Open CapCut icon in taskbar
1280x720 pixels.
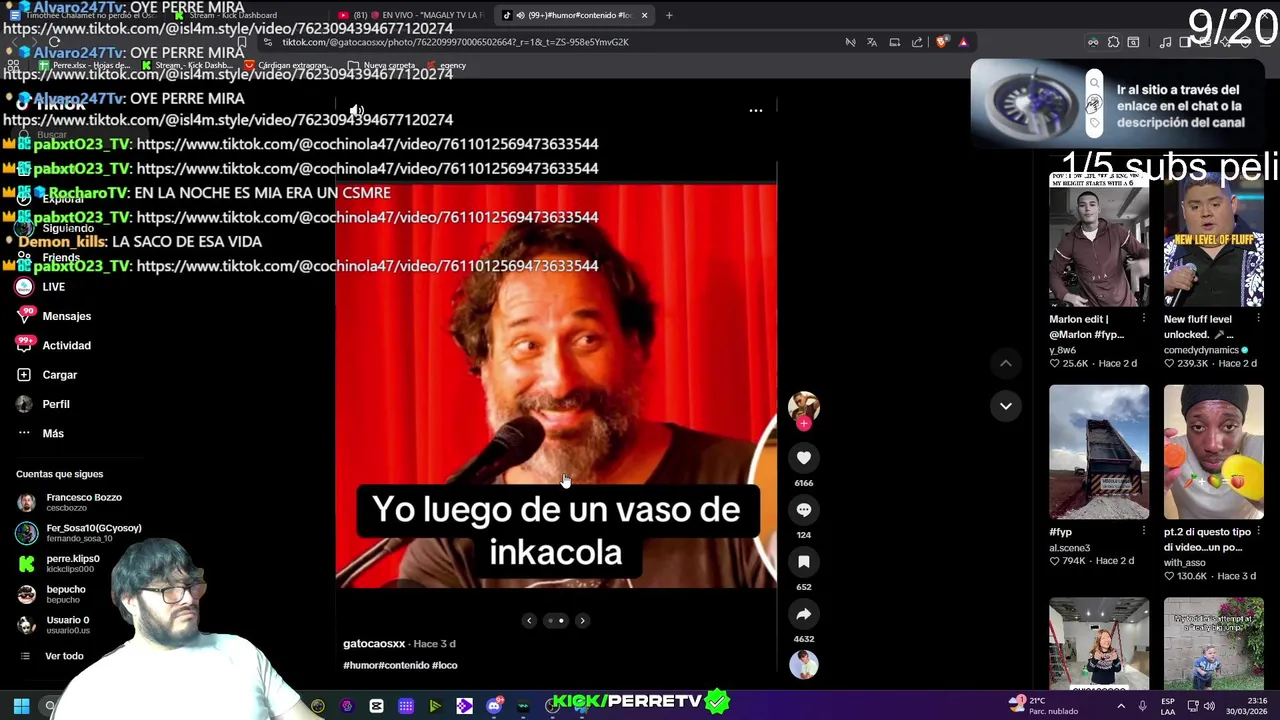[376, 706]
